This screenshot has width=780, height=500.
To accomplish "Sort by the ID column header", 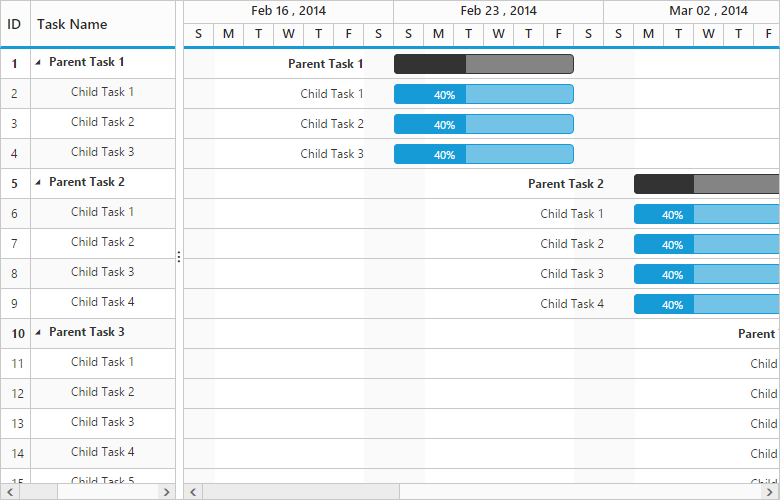I will click(15, 23).
